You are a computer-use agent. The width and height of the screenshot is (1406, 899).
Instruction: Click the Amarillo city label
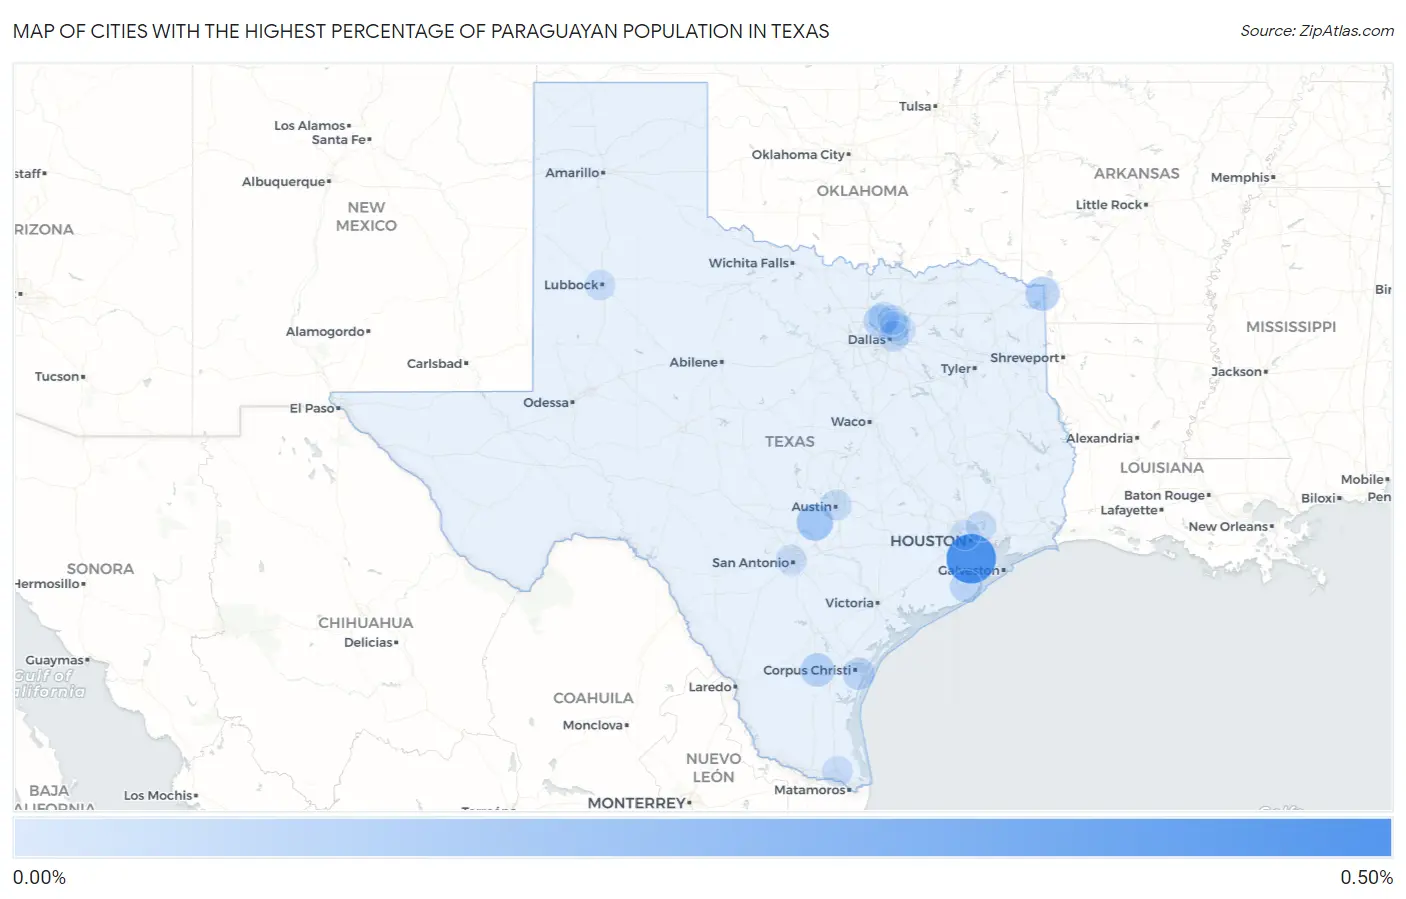pyautogui.click(x=572, y=173)
